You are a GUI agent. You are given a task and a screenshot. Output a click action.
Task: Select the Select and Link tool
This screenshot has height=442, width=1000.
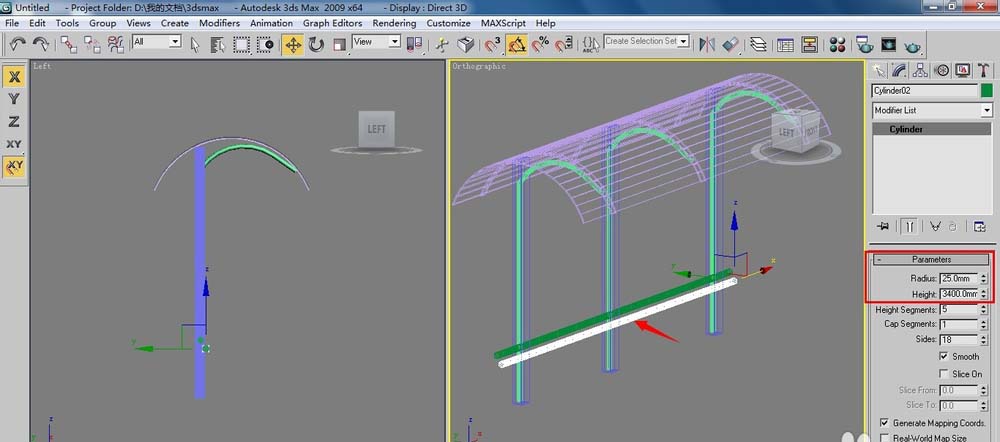pos(69,44)
